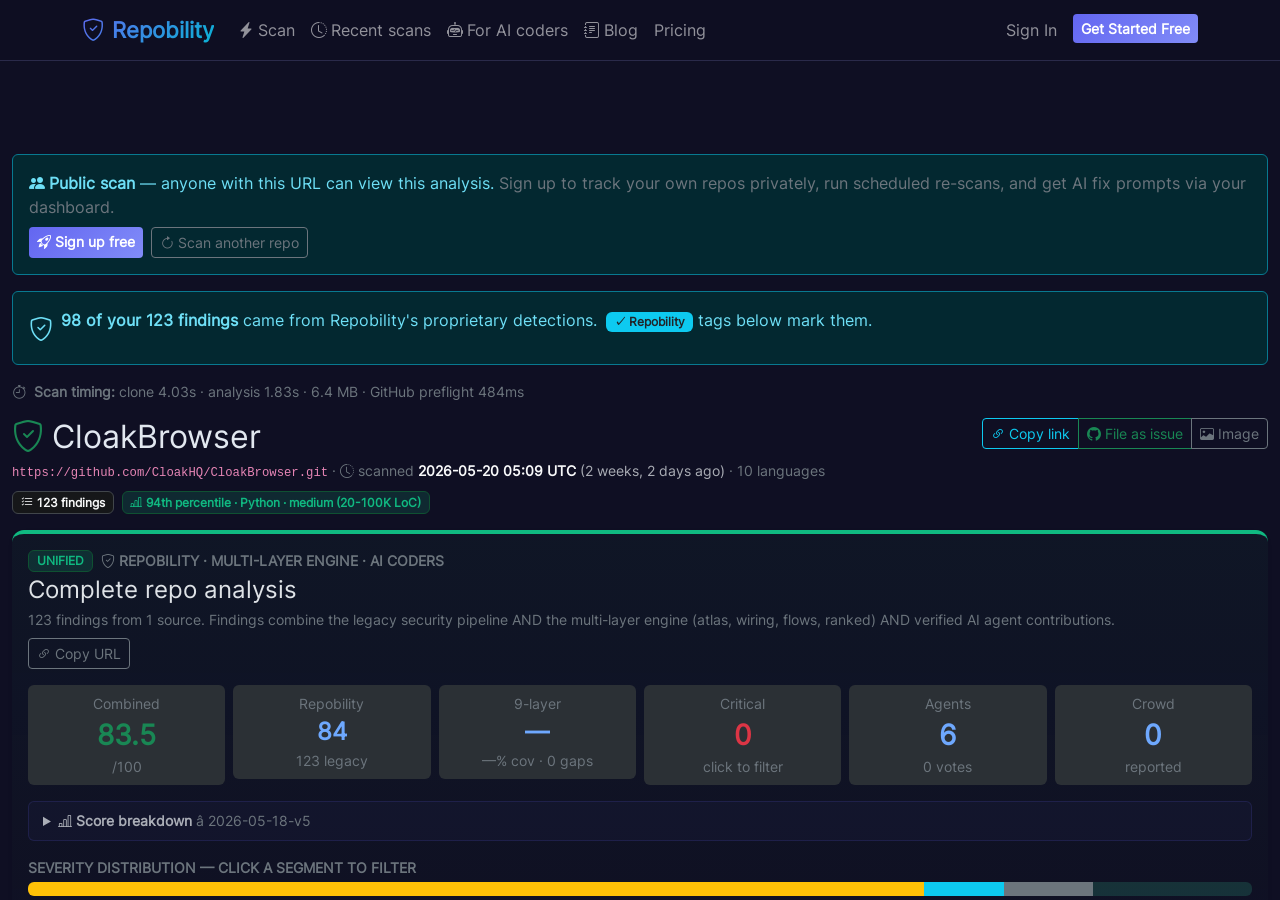The width and height of the screenshot is (1280, 900).
Task: Expand the Score breakdown section
Action: point(640,821)
